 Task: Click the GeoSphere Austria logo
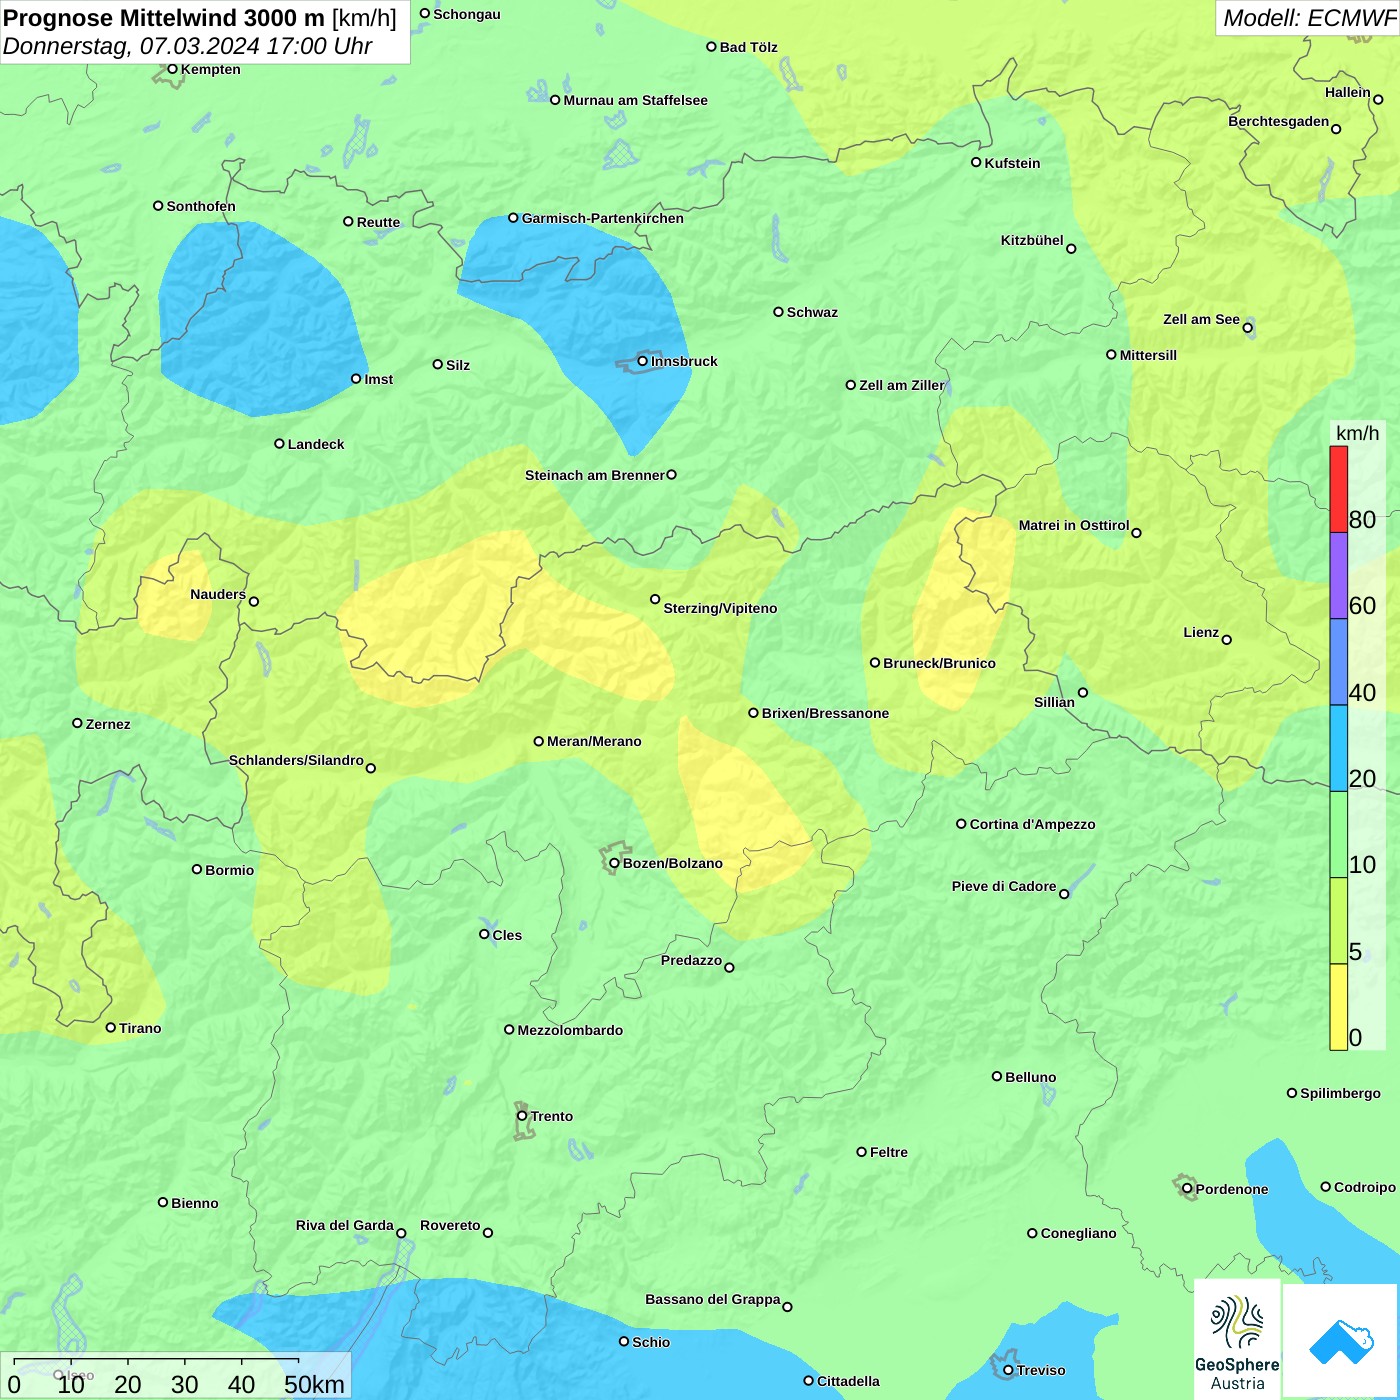coord(1237,1339)
